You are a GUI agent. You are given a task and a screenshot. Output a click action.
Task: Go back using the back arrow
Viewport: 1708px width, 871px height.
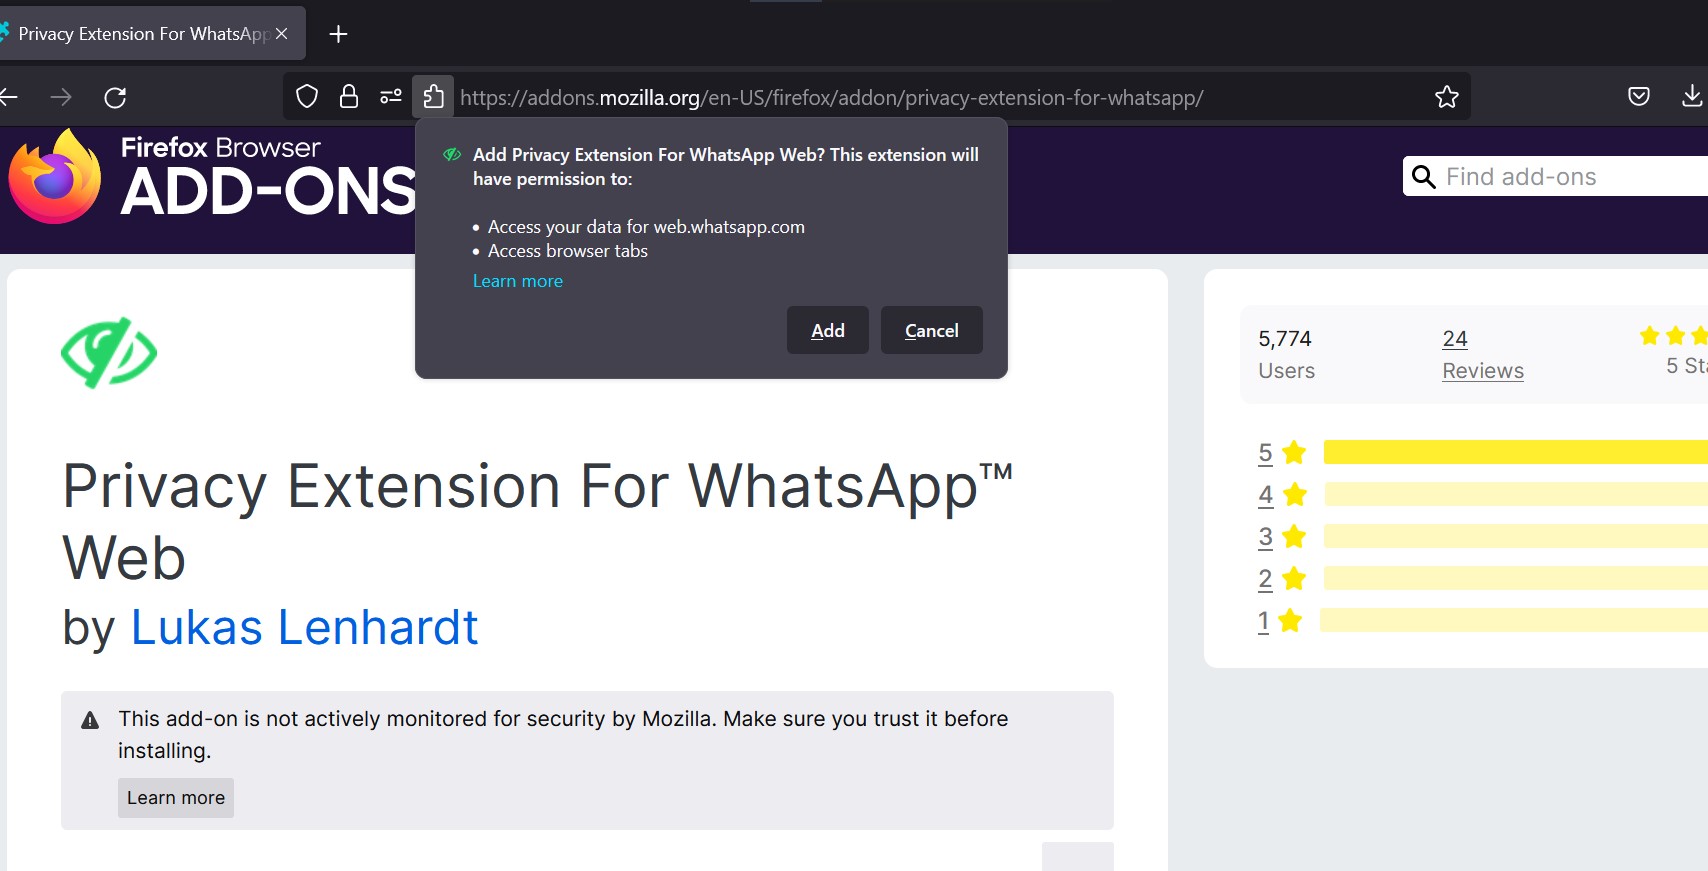coord(8,97)
